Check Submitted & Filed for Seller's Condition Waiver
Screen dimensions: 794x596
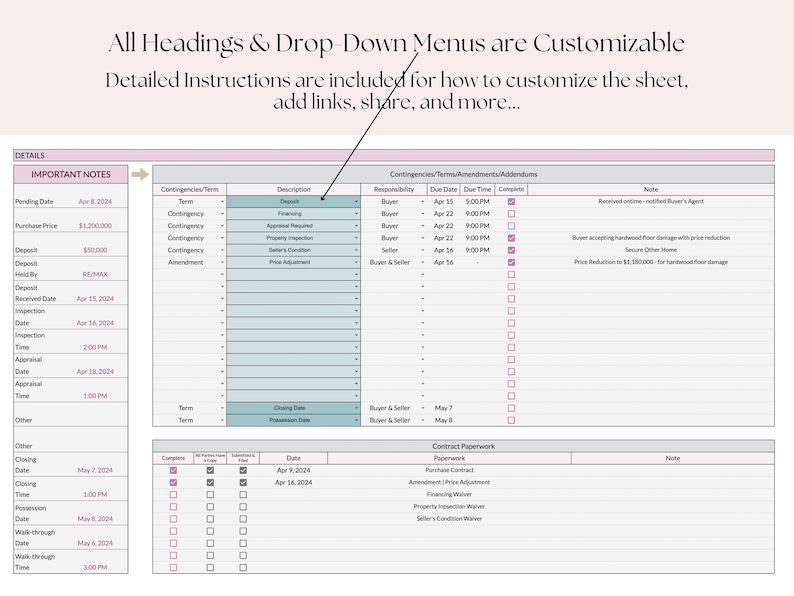click(x=243, y=519)
